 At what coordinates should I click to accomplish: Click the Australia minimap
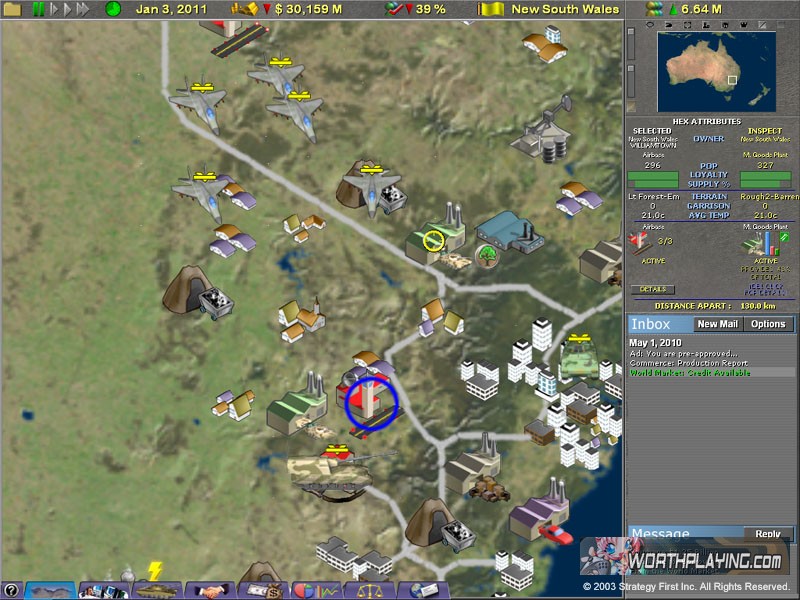click(715, 70)
